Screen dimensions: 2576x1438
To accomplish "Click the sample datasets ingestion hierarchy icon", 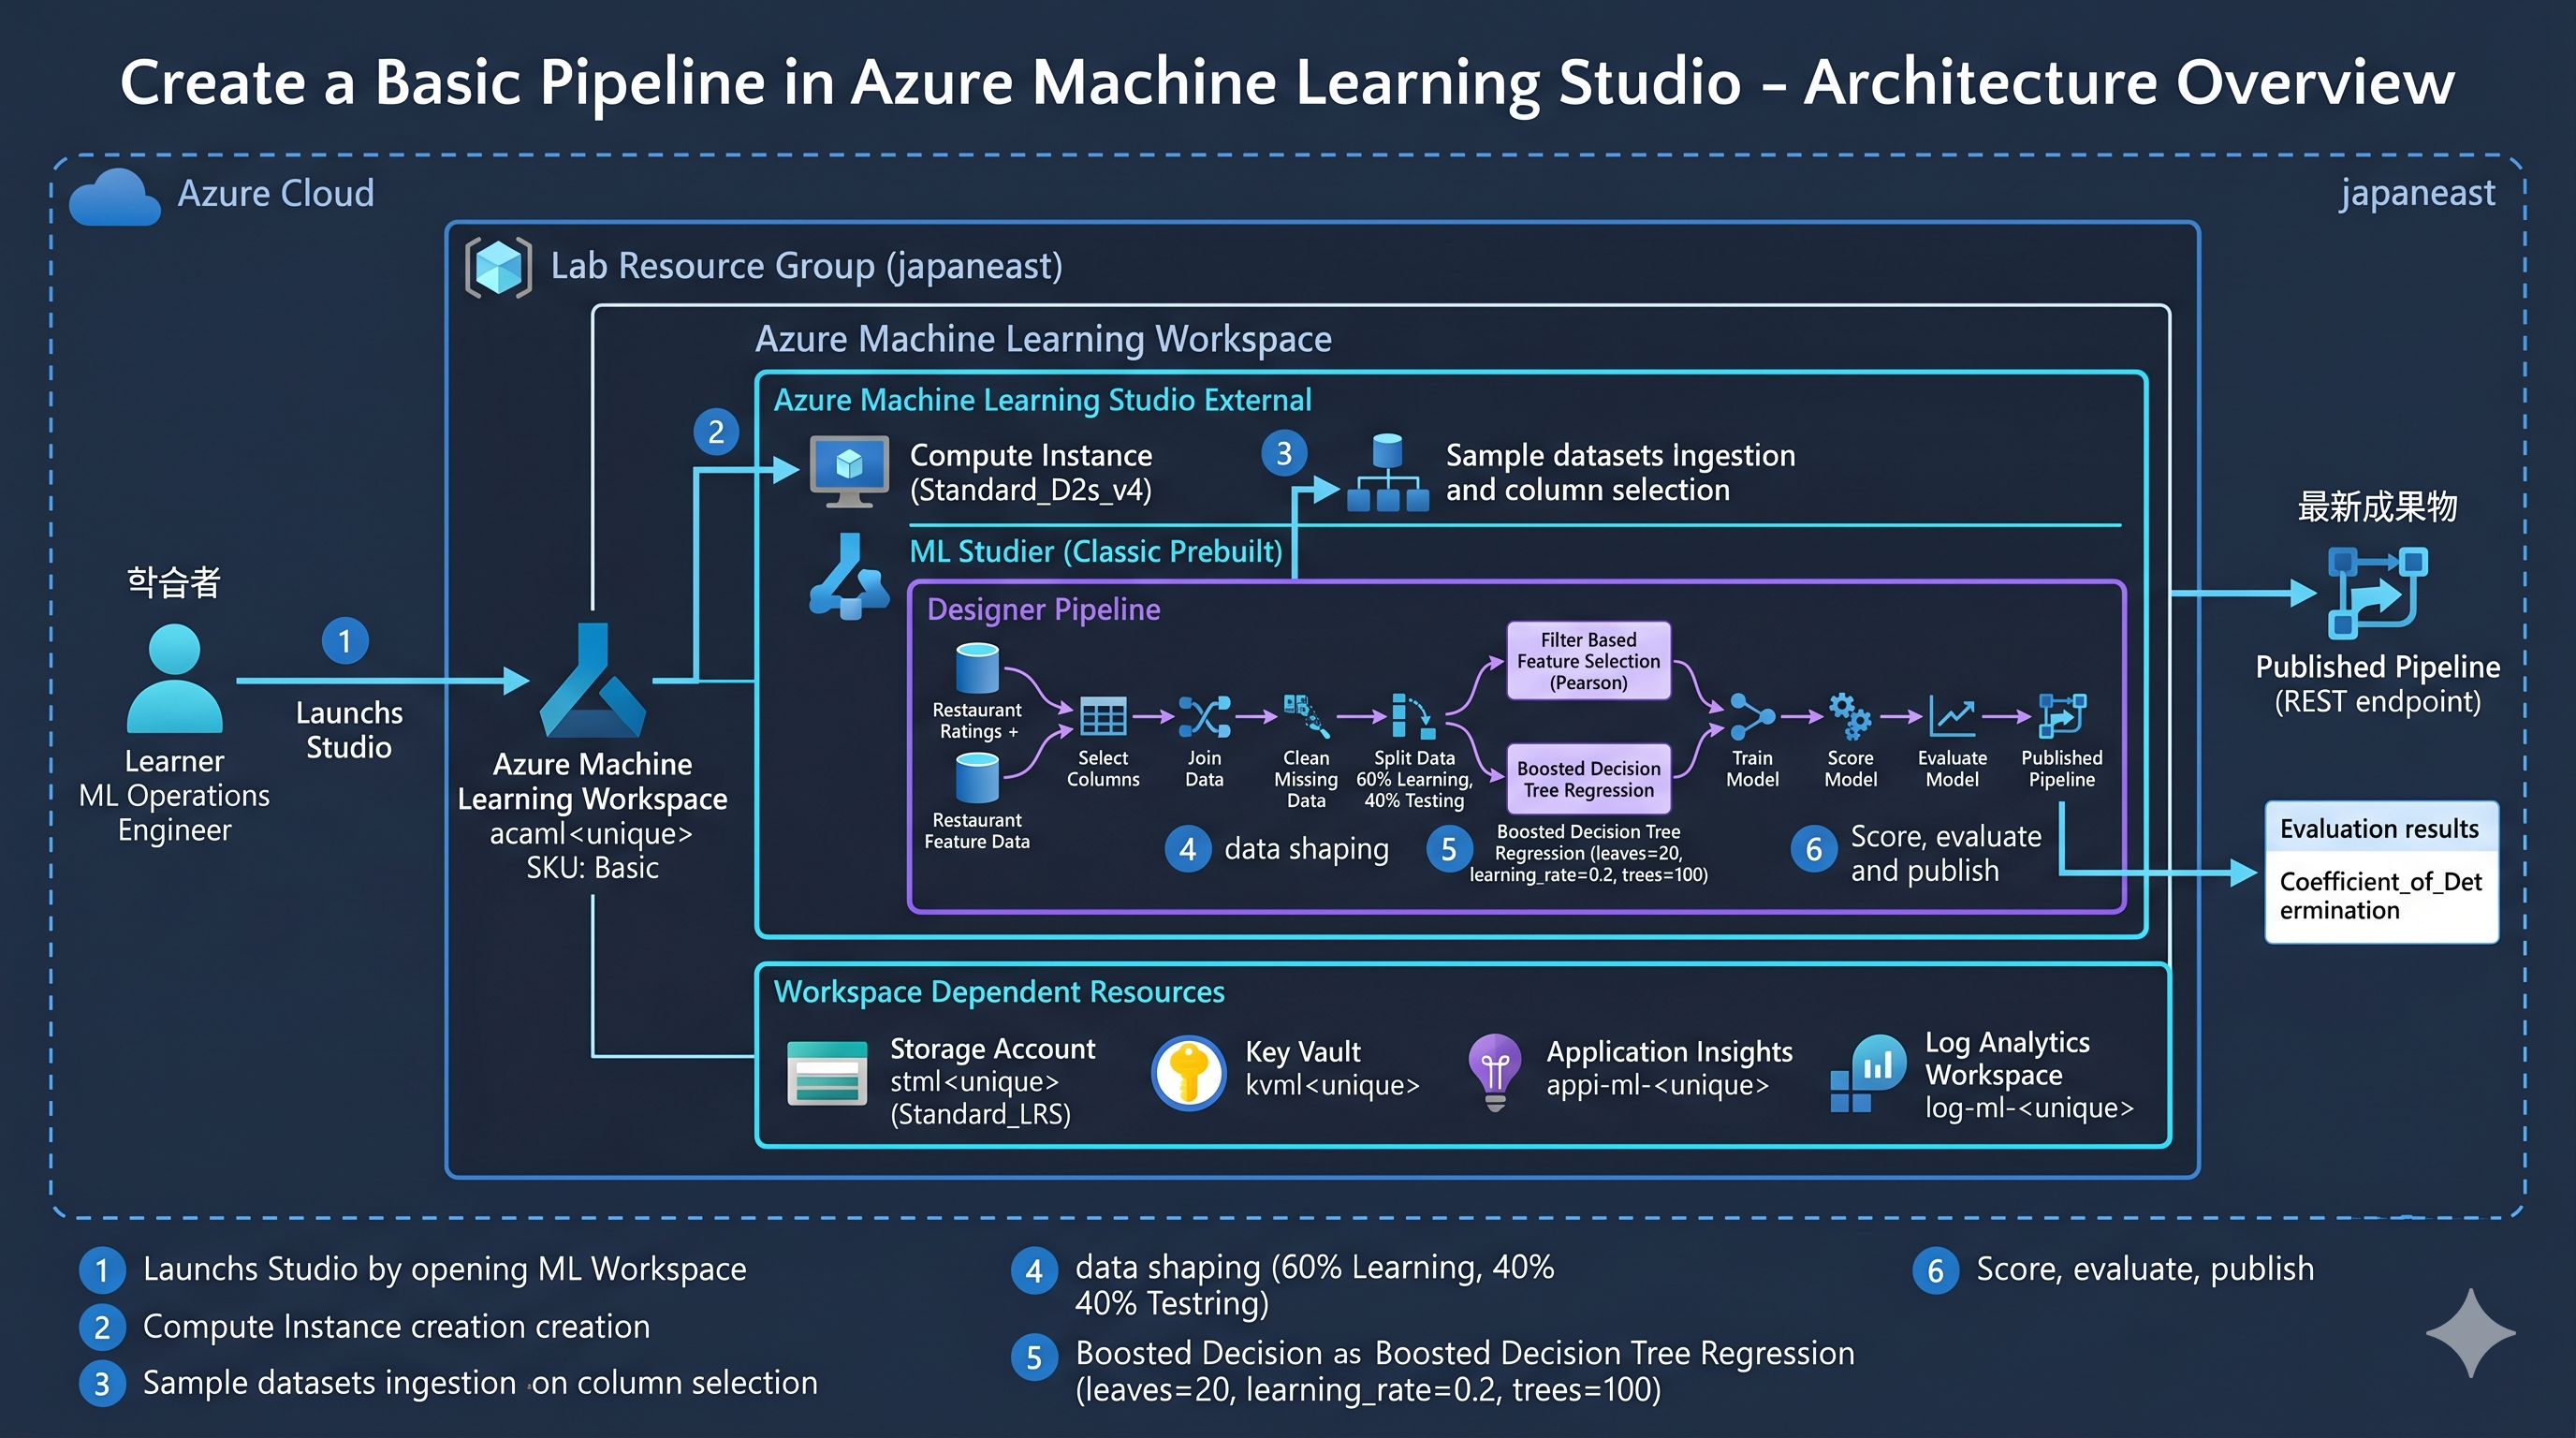I will coord(1388,473).
